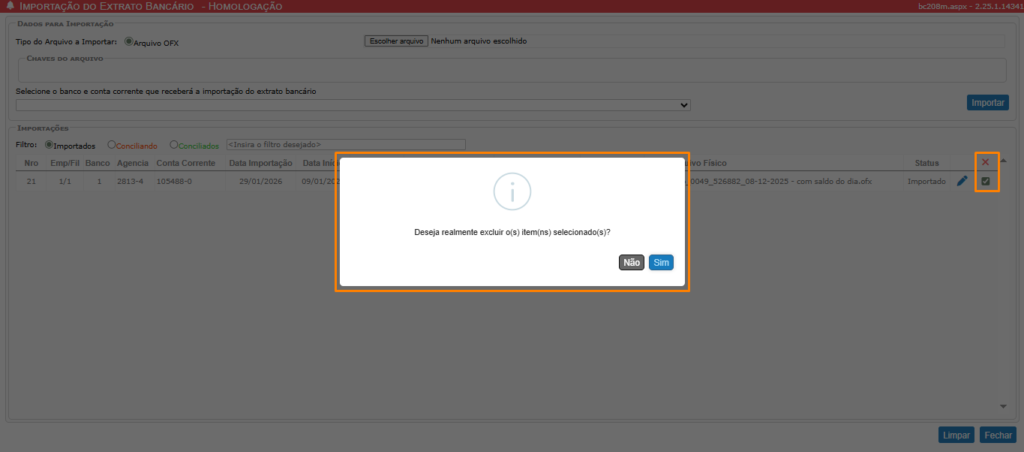Click the blue pencil edit icon for import 21
This screenshot has width=1024, height=452.
962,181
